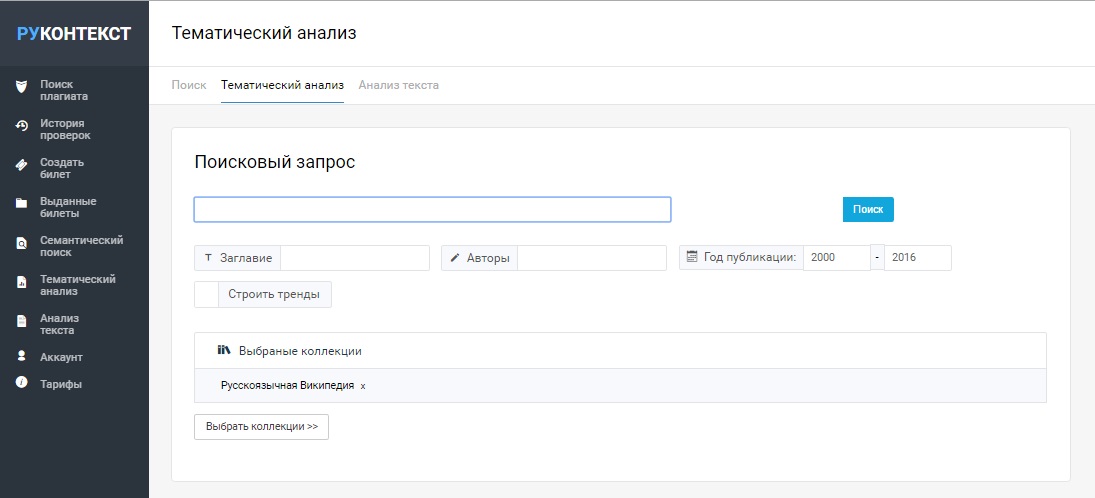Click the Тарифы info icon
Screen dimensions: 1095x498
pos(22,383)
